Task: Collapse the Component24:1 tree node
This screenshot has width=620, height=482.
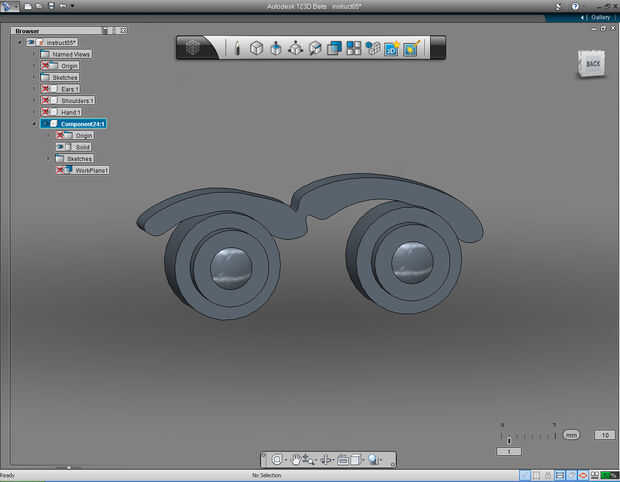Action: pyautogui.click(x=33, y=124)
